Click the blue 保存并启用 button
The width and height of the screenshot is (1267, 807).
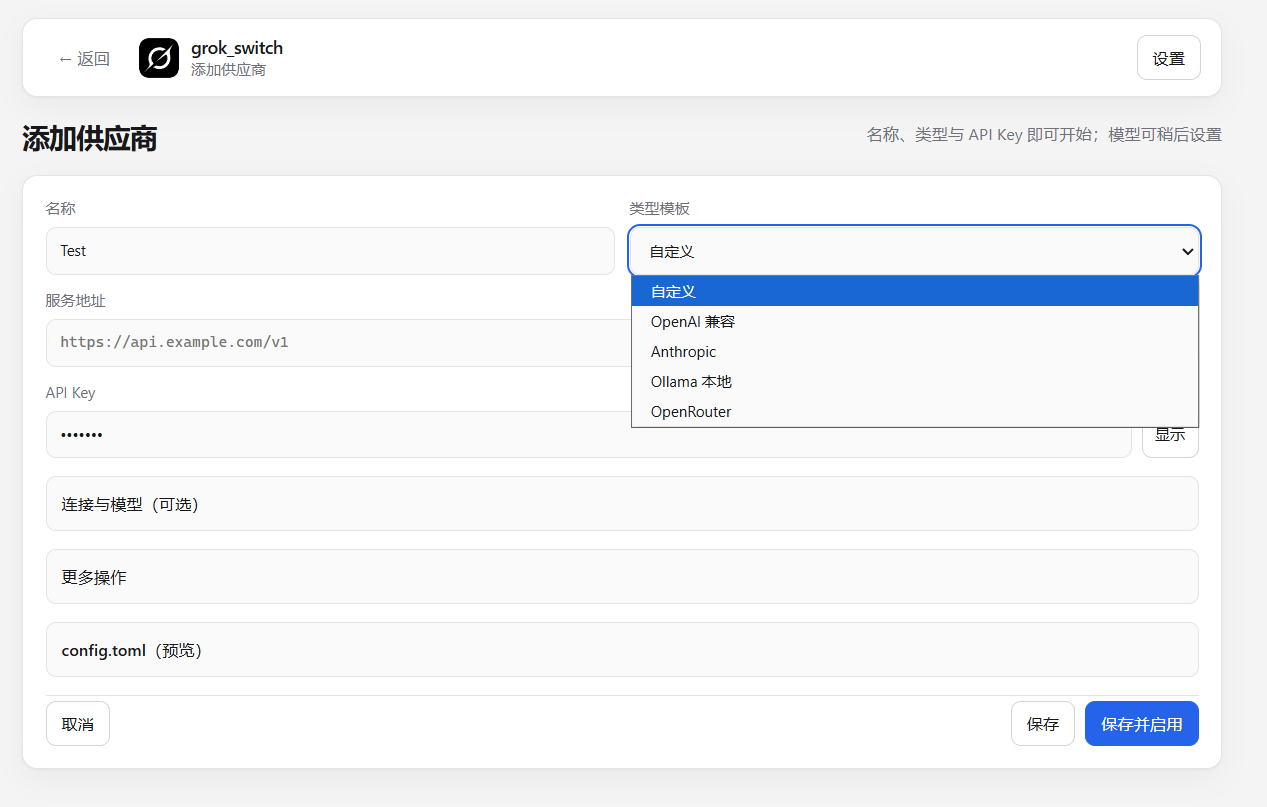pos(1141,724)
